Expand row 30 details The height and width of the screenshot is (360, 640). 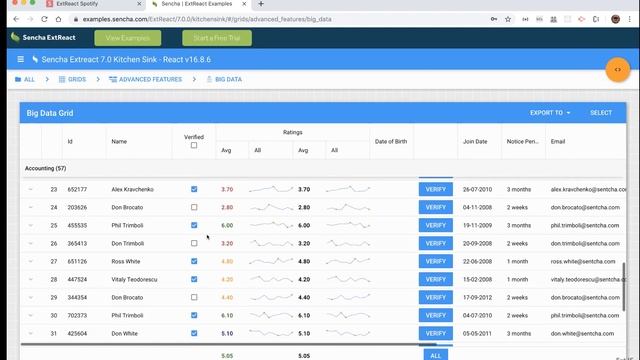click(30, 315)
